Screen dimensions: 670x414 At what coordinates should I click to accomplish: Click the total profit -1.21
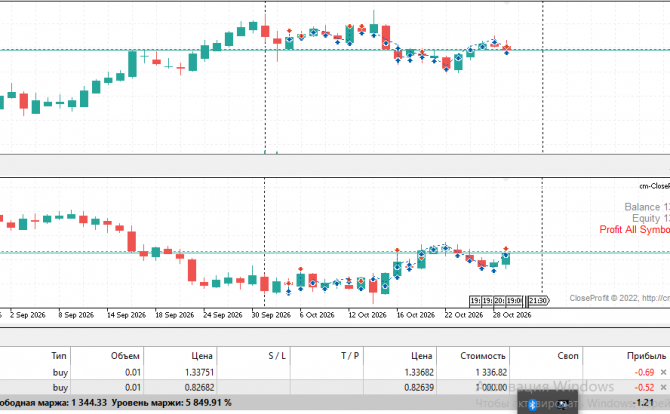[x=645, y=402]
